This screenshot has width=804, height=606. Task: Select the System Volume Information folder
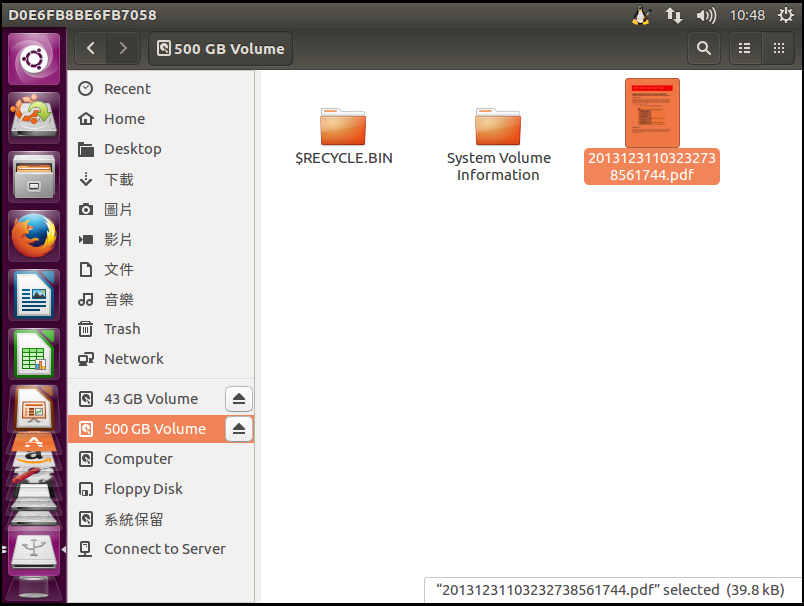498,145
